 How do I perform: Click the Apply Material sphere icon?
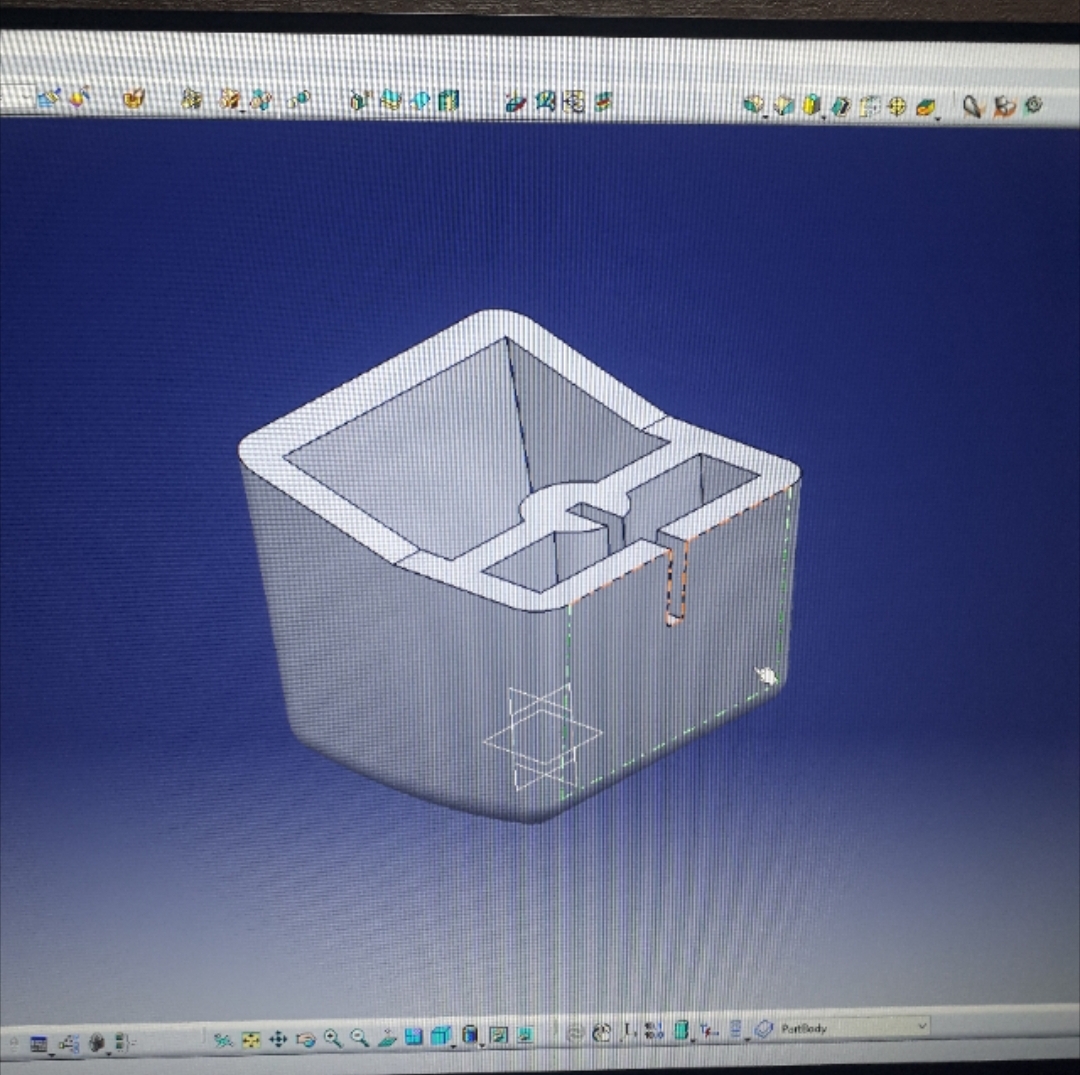pyautogui.click(x=80, y=98)
